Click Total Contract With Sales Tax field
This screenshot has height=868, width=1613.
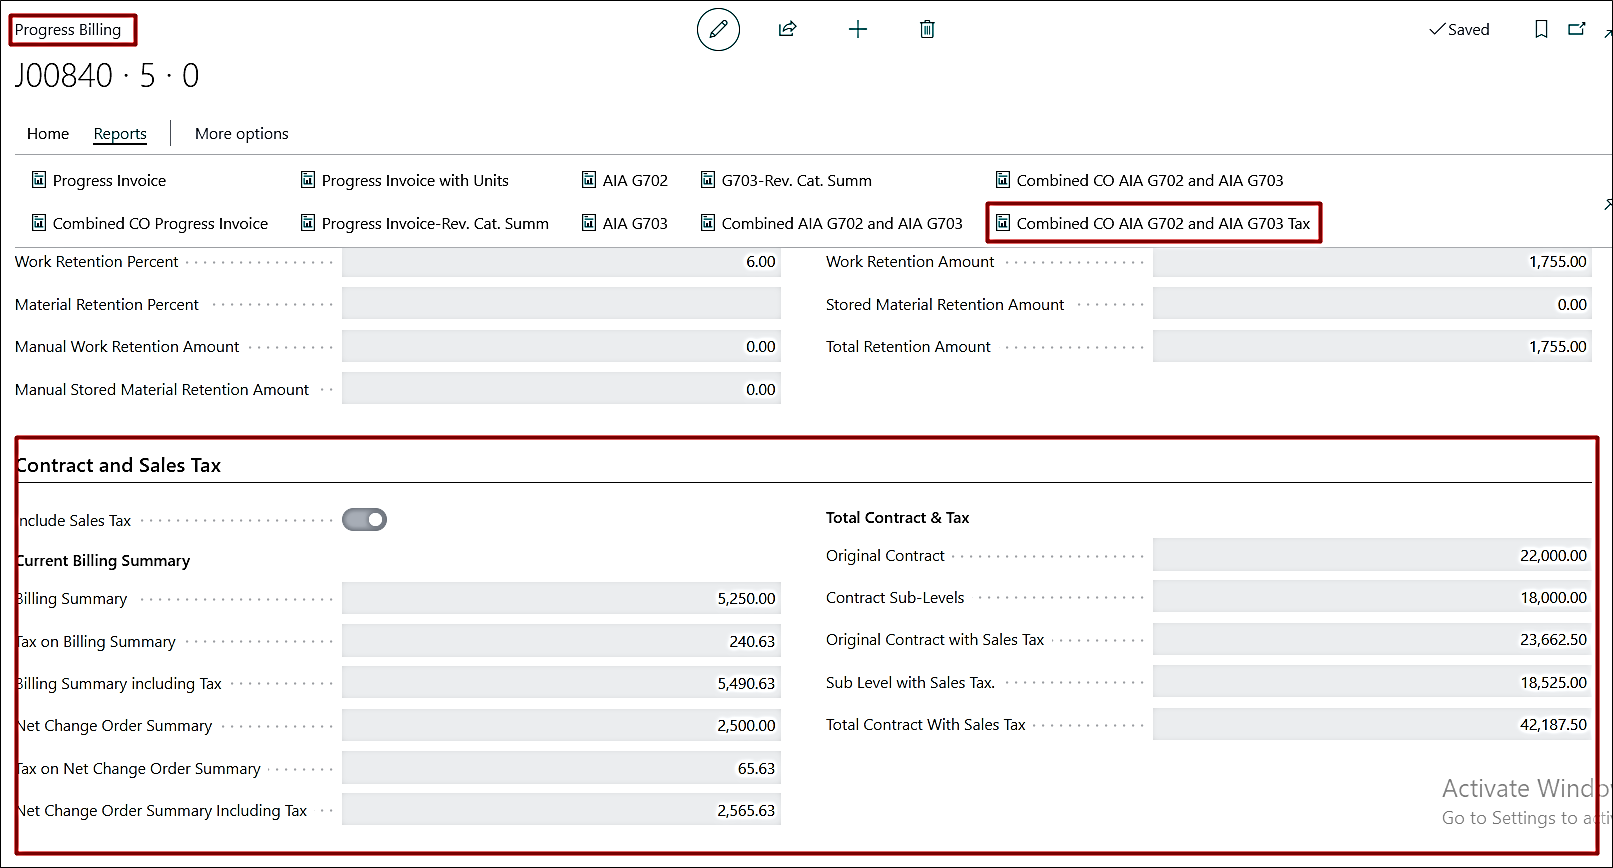coord(1372,724)
